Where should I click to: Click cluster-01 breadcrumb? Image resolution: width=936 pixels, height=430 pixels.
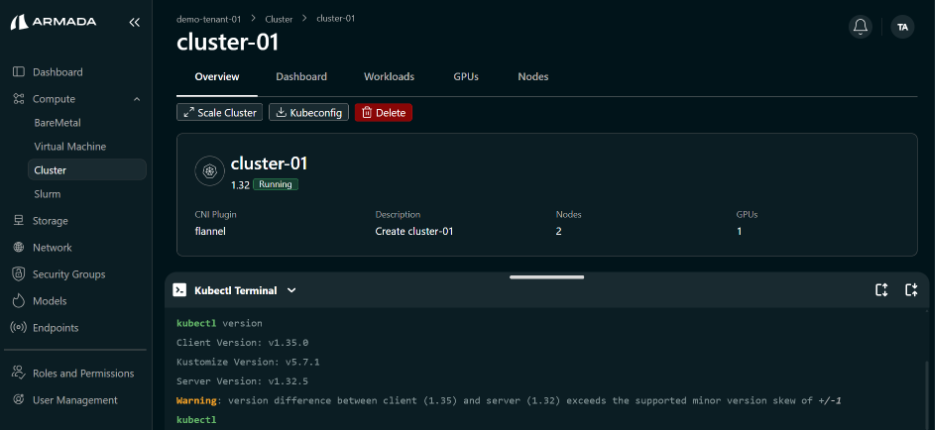335,19
